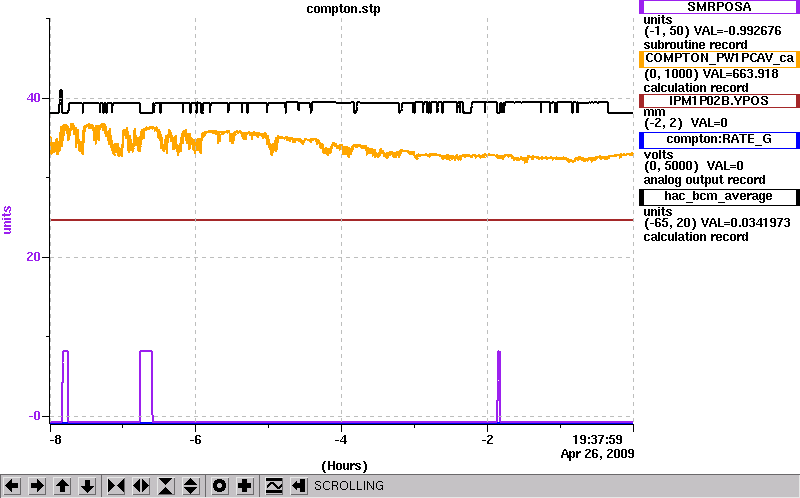Click the 40 y-axis tick label
The height and width of the screenshot is (498, 800).
click(33, 97)
